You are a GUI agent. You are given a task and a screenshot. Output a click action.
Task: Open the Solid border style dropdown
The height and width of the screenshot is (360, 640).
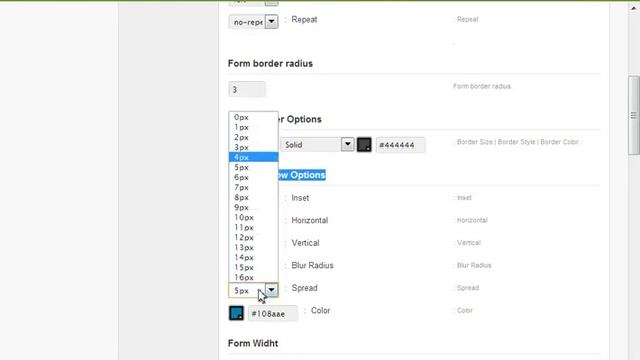tap(317, 144)
